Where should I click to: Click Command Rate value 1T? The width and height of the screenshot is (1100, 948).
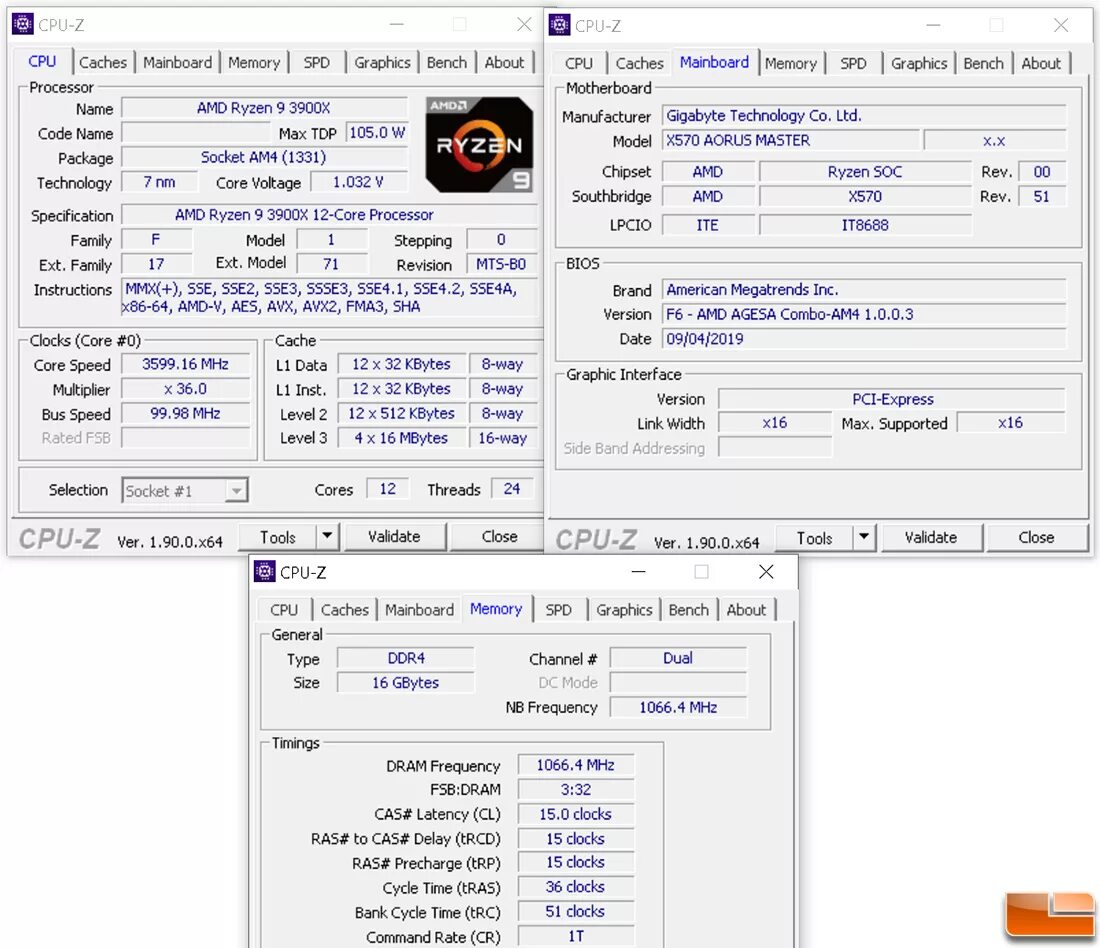coord(576,936)
